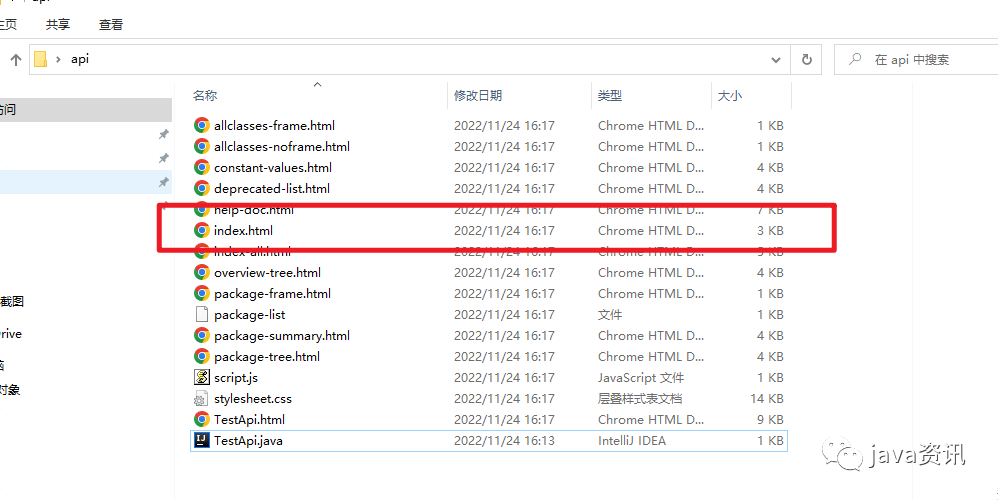This screenshot has width=998, height=500.
Task: Sort by the 修改日期 column header
Action: pyautogui.click(x=478, y=95)
